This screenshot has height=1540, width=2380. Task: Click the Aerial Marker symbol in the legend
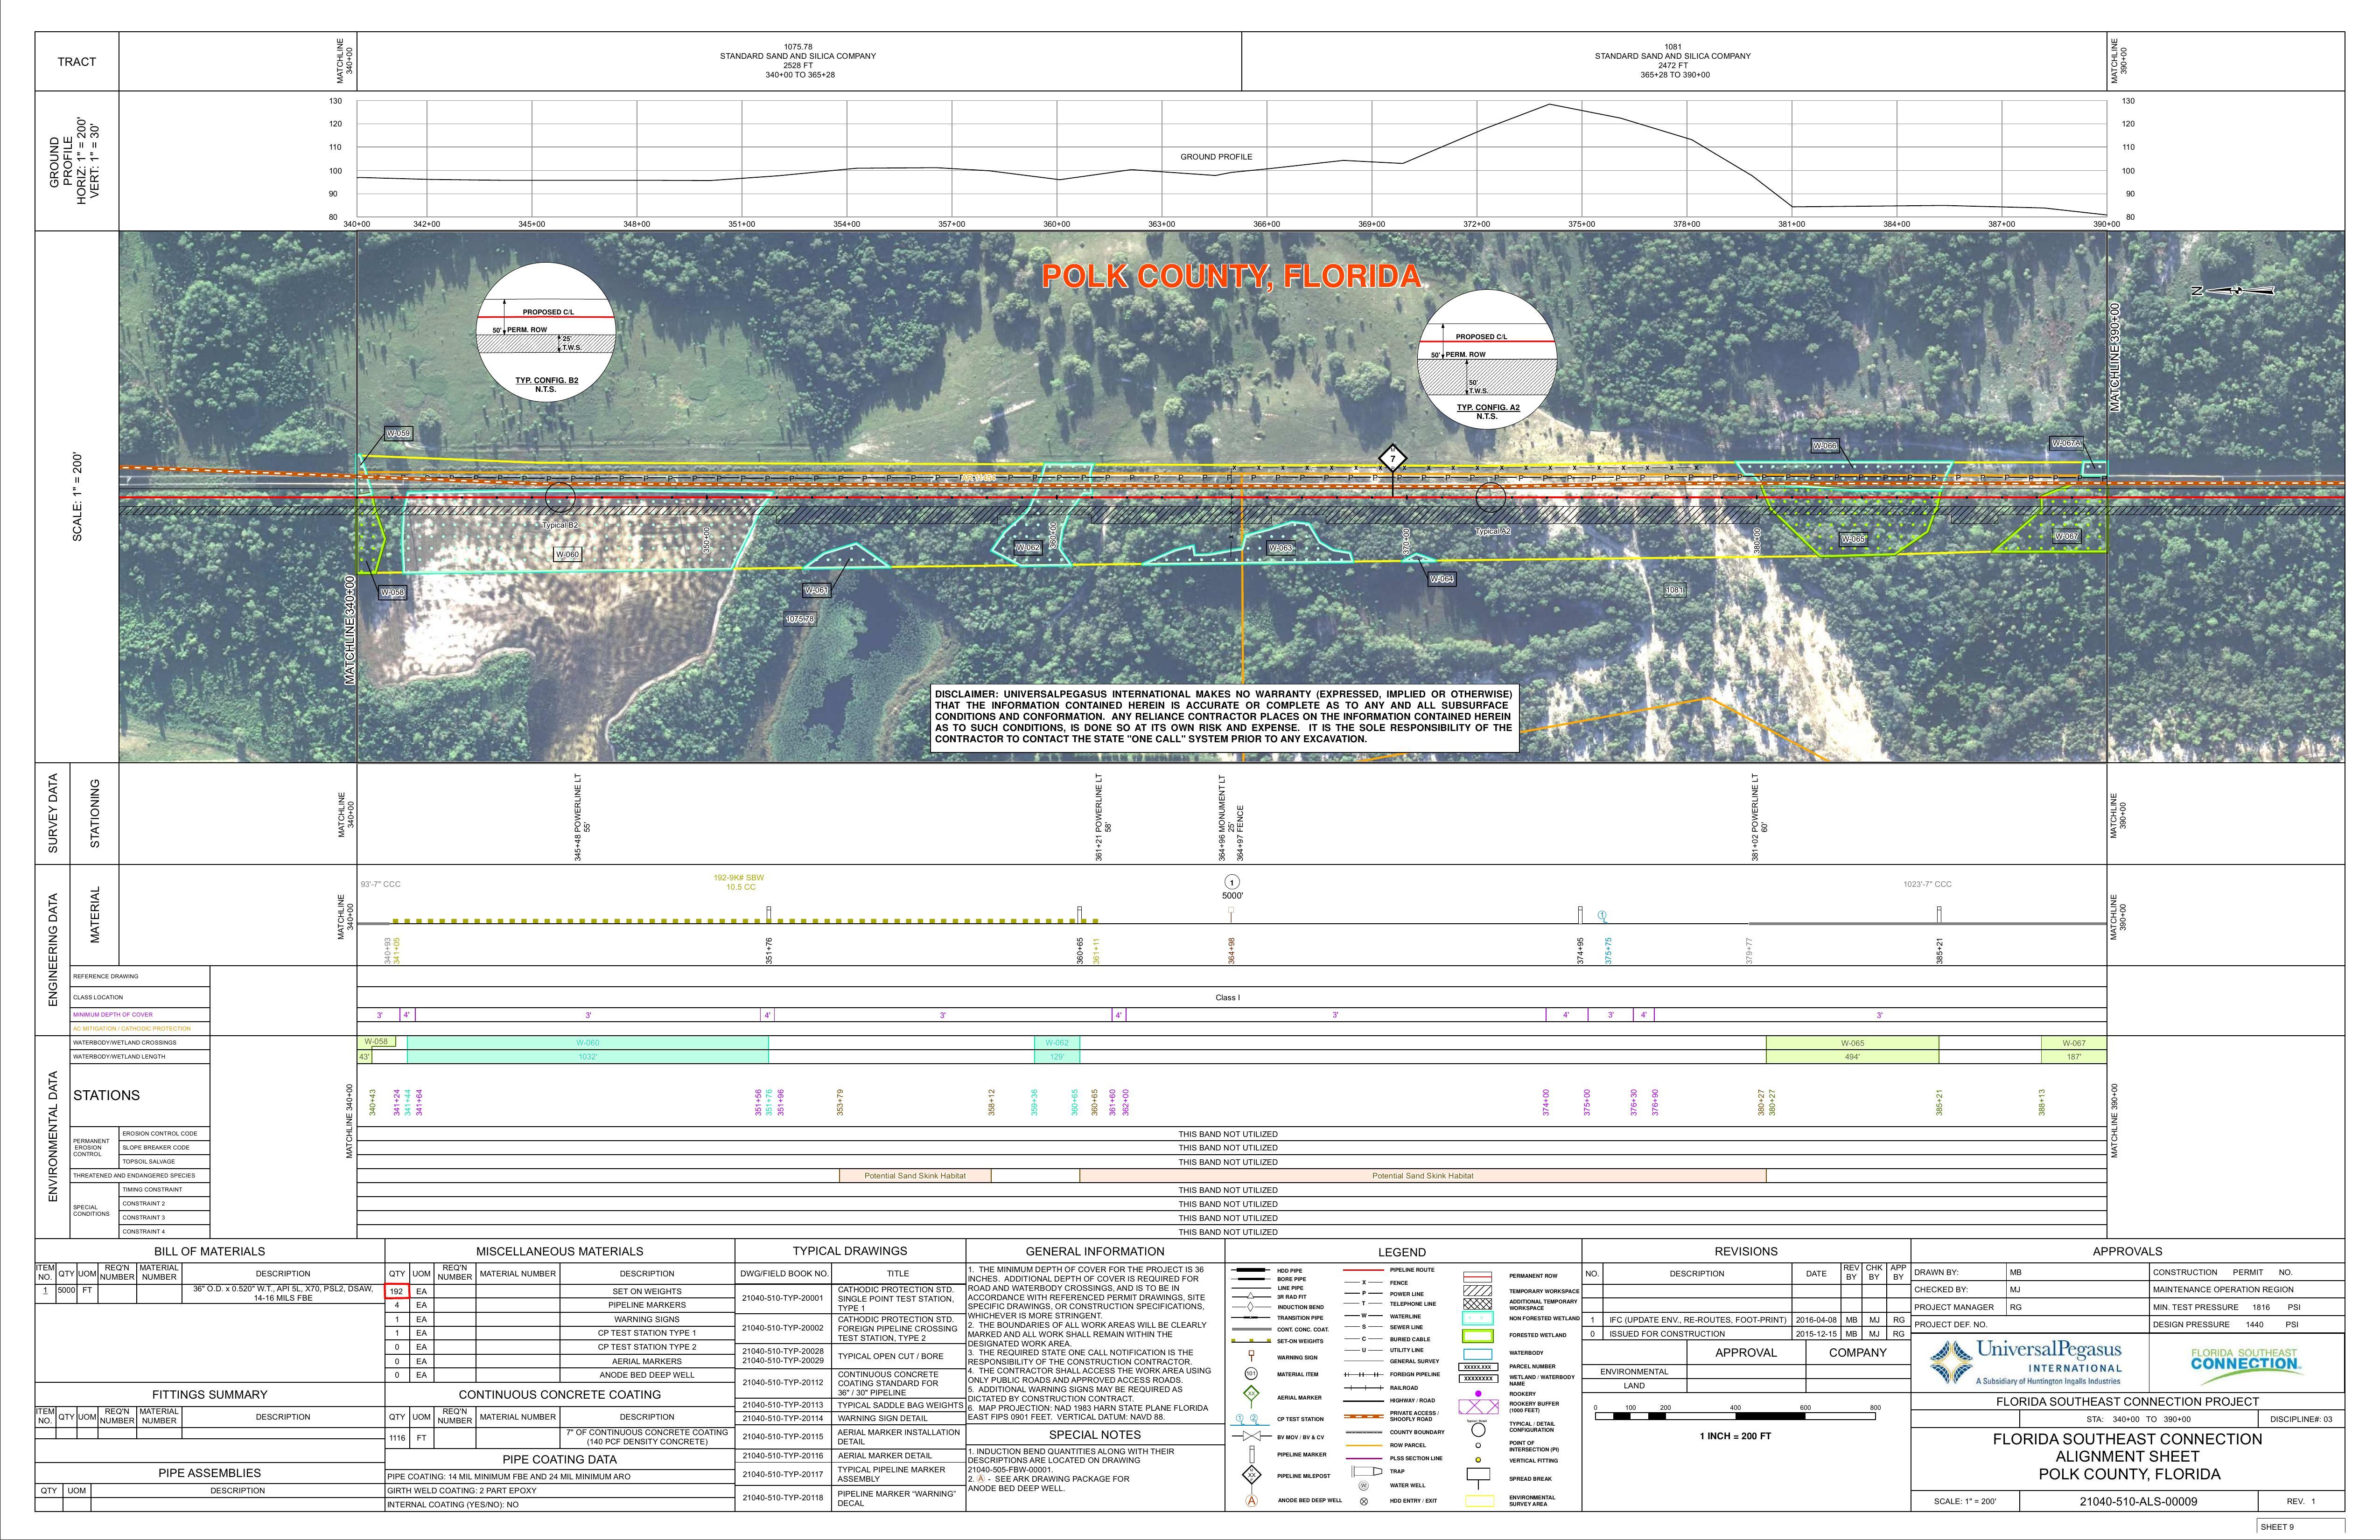pyautogui.click(x=1251, y=1394)
